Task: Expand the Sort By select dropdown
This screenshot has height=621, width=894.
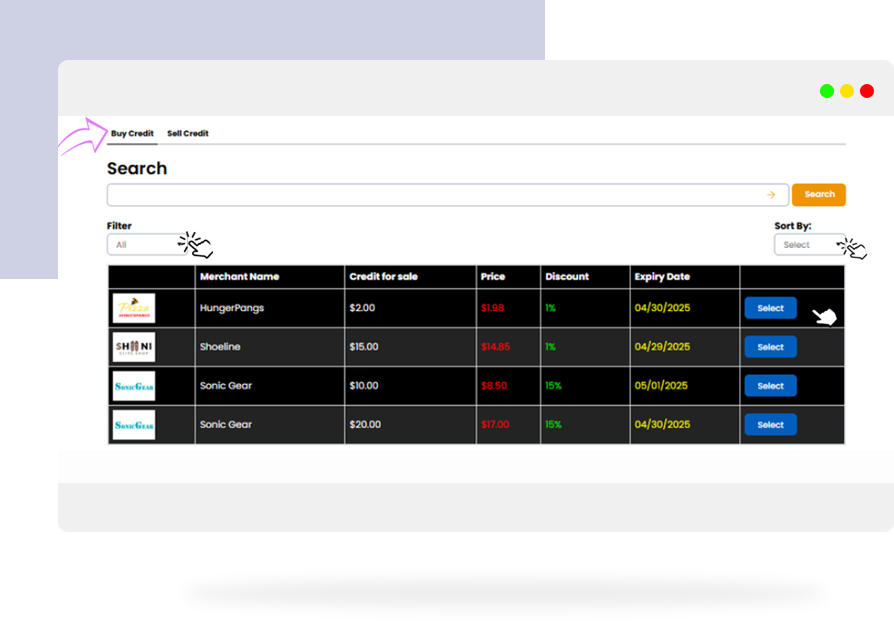Action: (808, 245)
